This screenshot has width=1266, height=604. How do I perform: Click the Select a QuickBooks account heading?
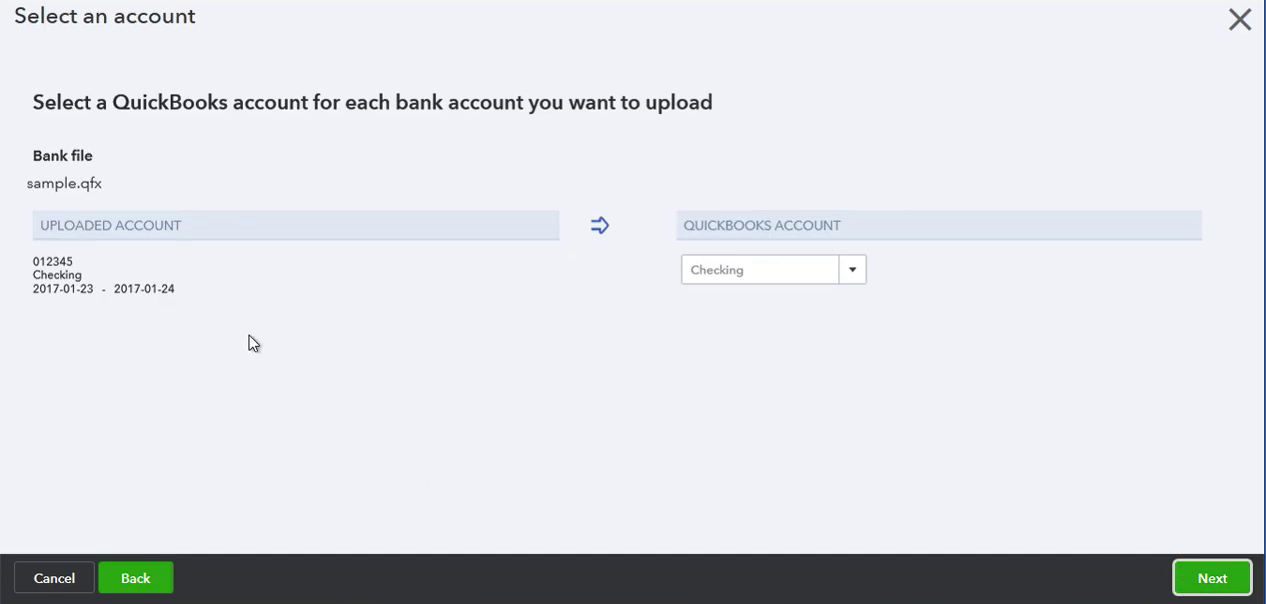(x=372, y=102)
